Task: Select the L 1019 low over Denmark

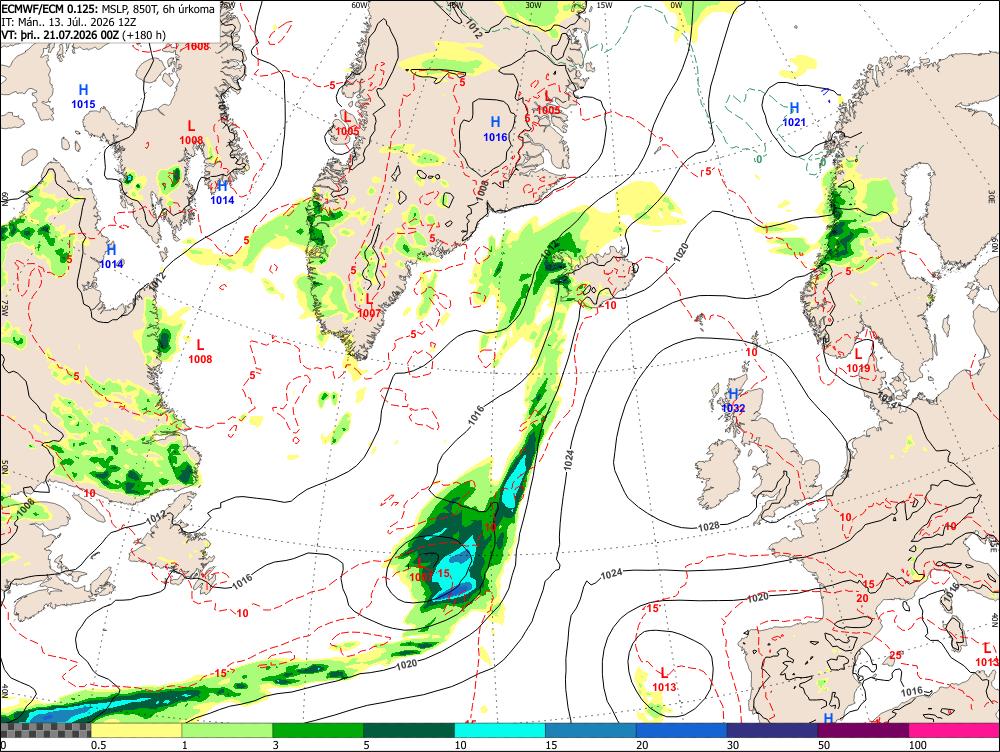Action: 858,360
